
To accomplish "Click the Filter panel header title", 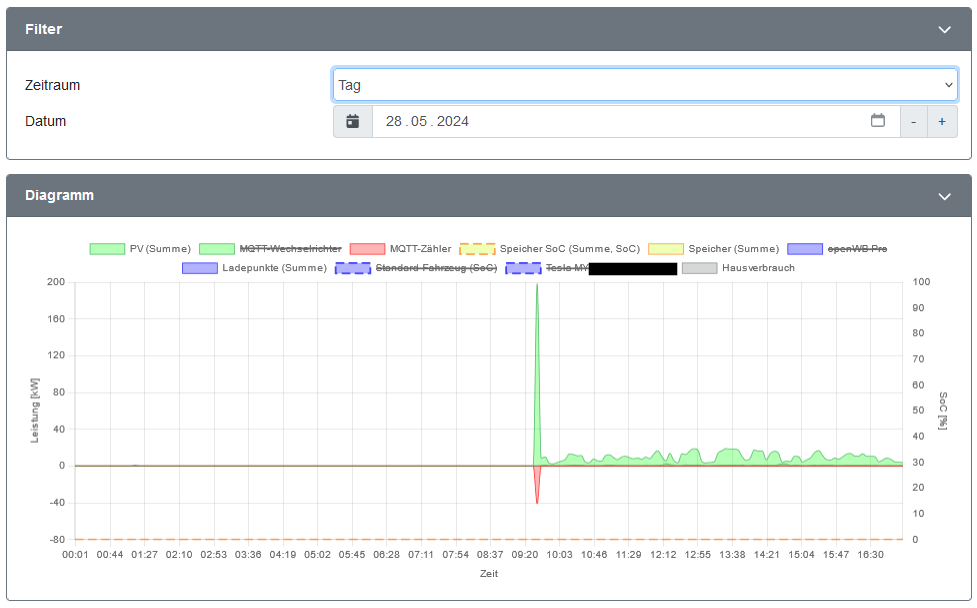I will (44, 29).
